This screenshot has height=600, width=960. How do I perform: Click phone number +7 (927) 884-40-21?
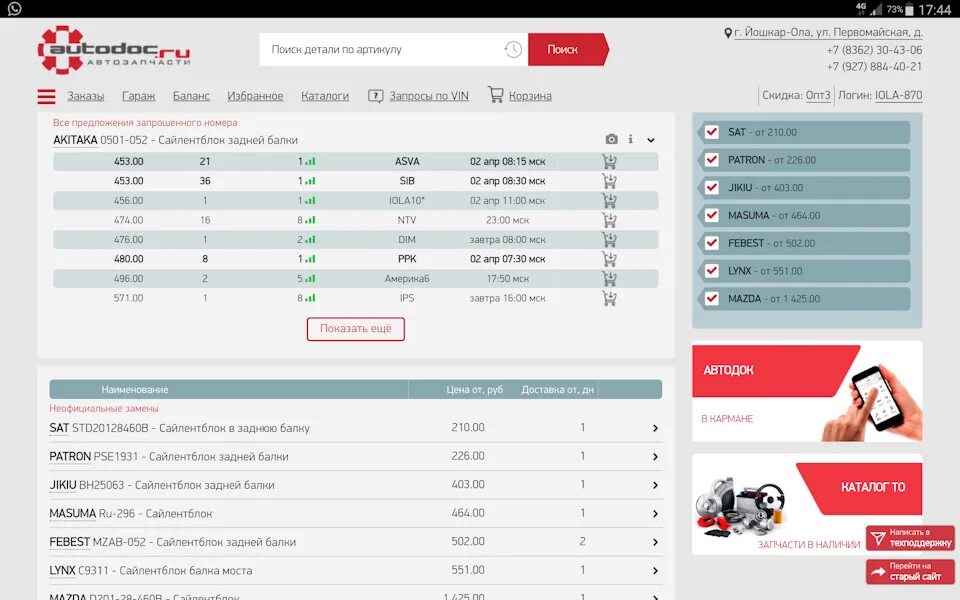(874, 67)
